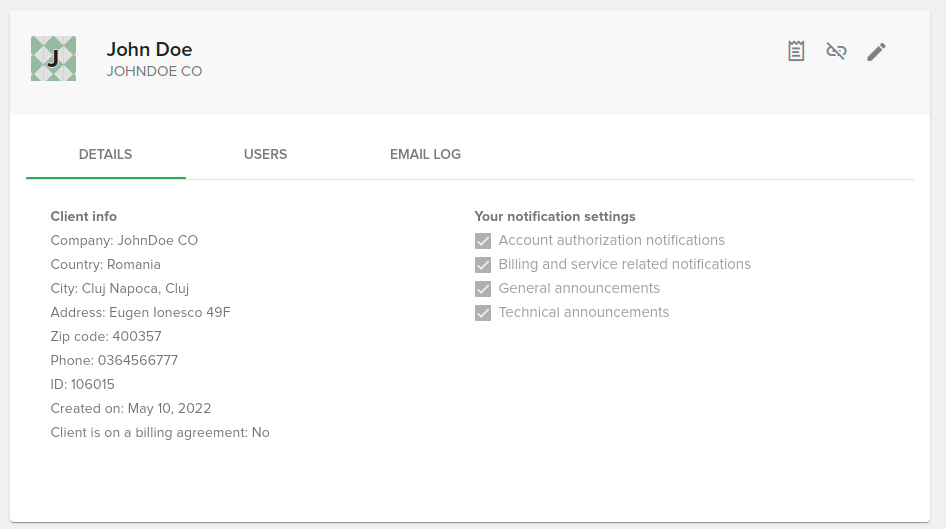Screen dimensions: 946x529
Task: Click the pencil edit client icon
Action: tap(877, 52)
